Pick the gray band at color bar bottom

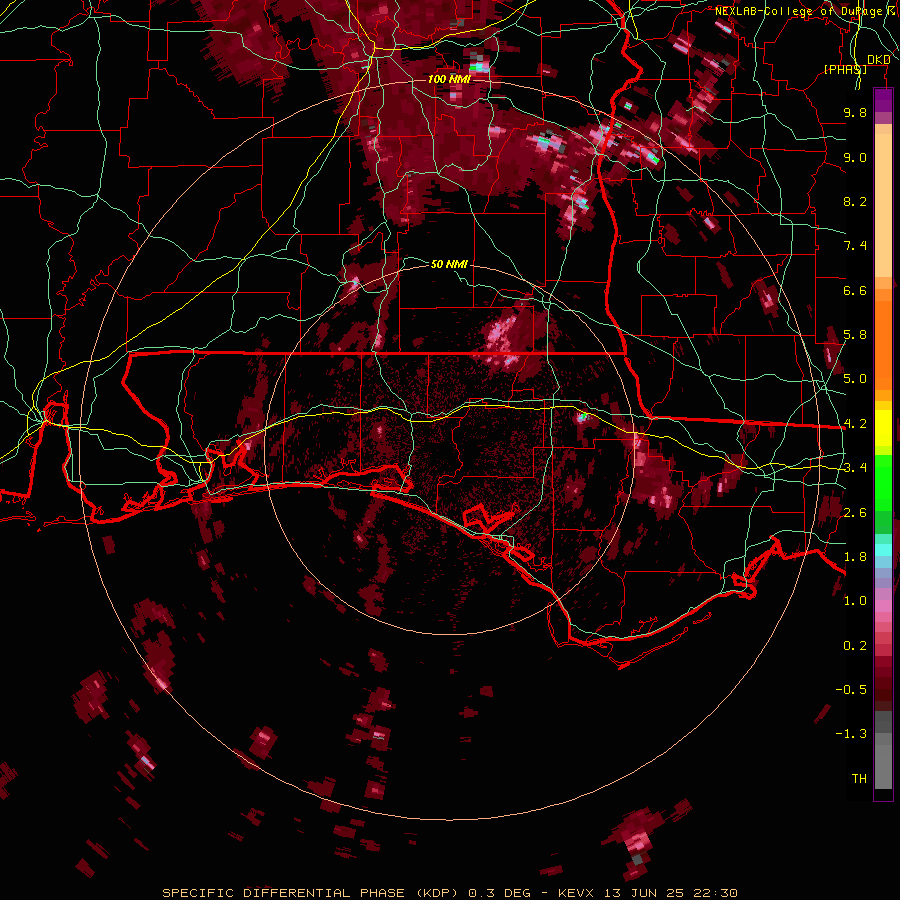[883, 761]
